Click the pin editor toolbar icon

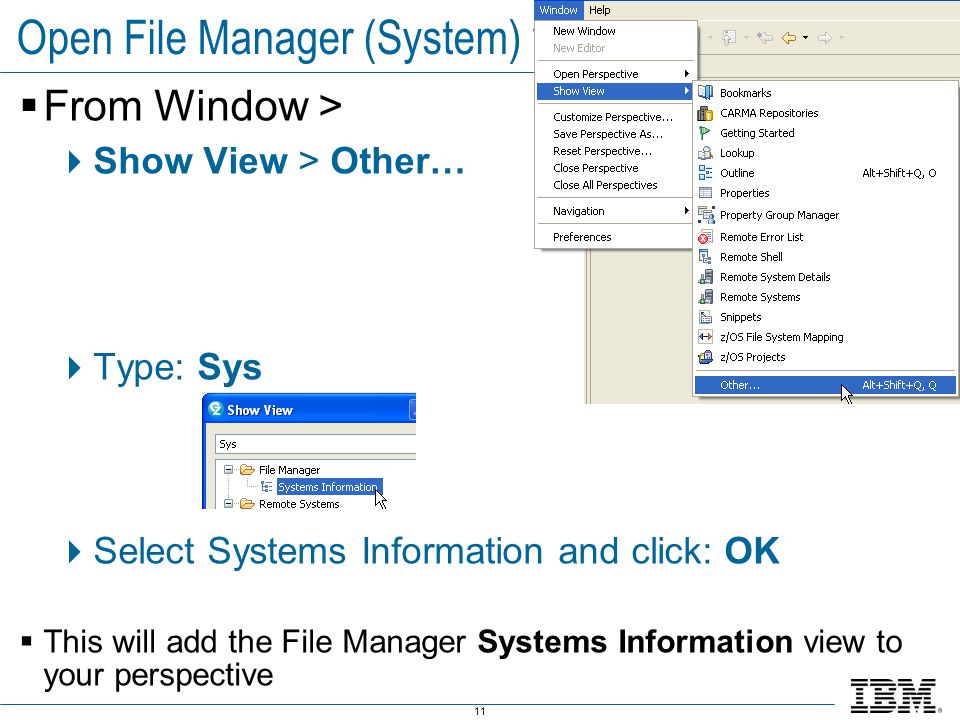(x=729, y=38)
